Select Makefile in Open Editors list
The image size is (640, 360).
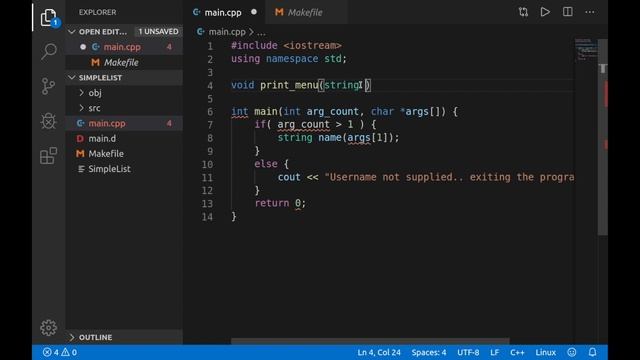(x=124, y=62)
